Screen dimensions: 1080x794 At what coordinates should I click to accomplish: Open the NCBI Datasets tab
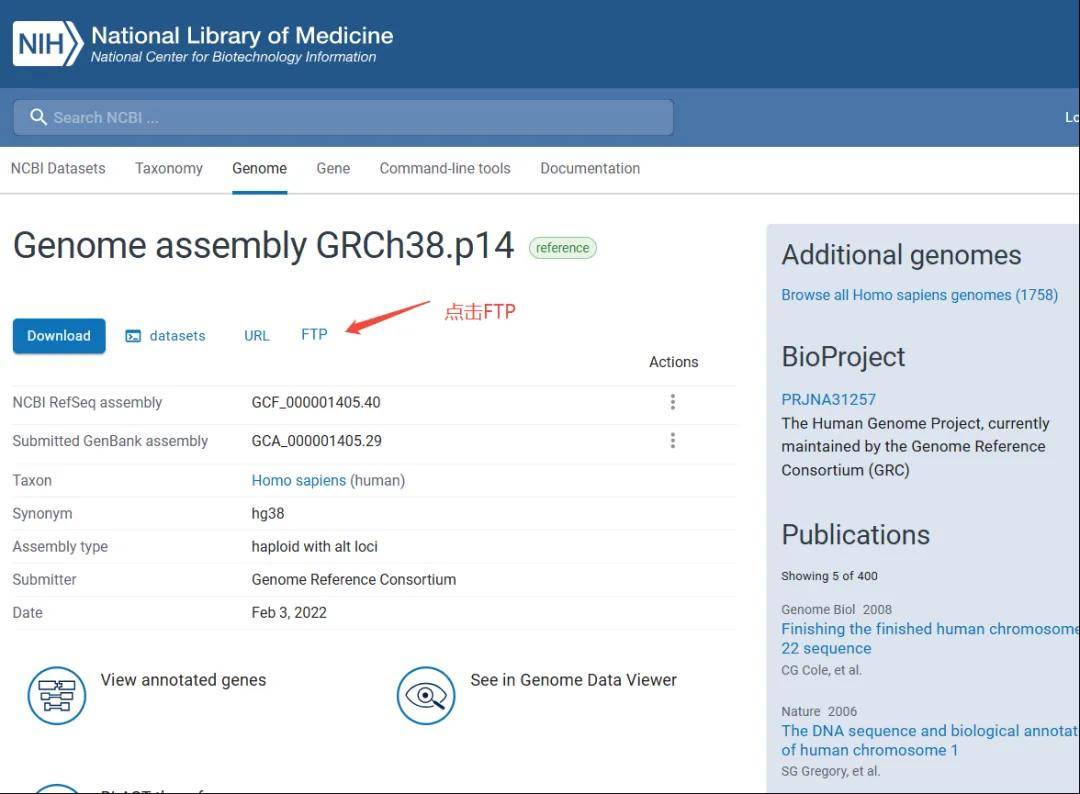pyautogui.click(x=59, y=169)
